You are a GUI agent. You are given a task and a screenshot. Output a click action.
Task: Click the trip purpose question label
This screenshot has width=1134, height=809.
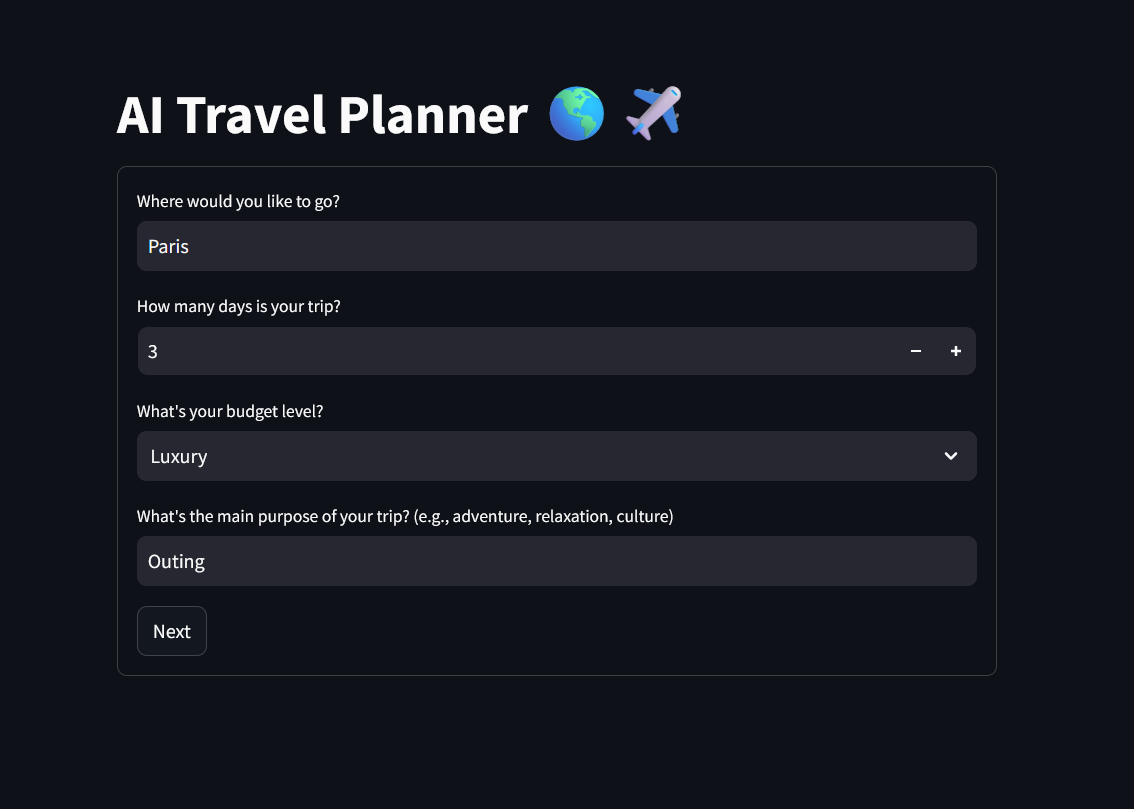click(405, 516)
